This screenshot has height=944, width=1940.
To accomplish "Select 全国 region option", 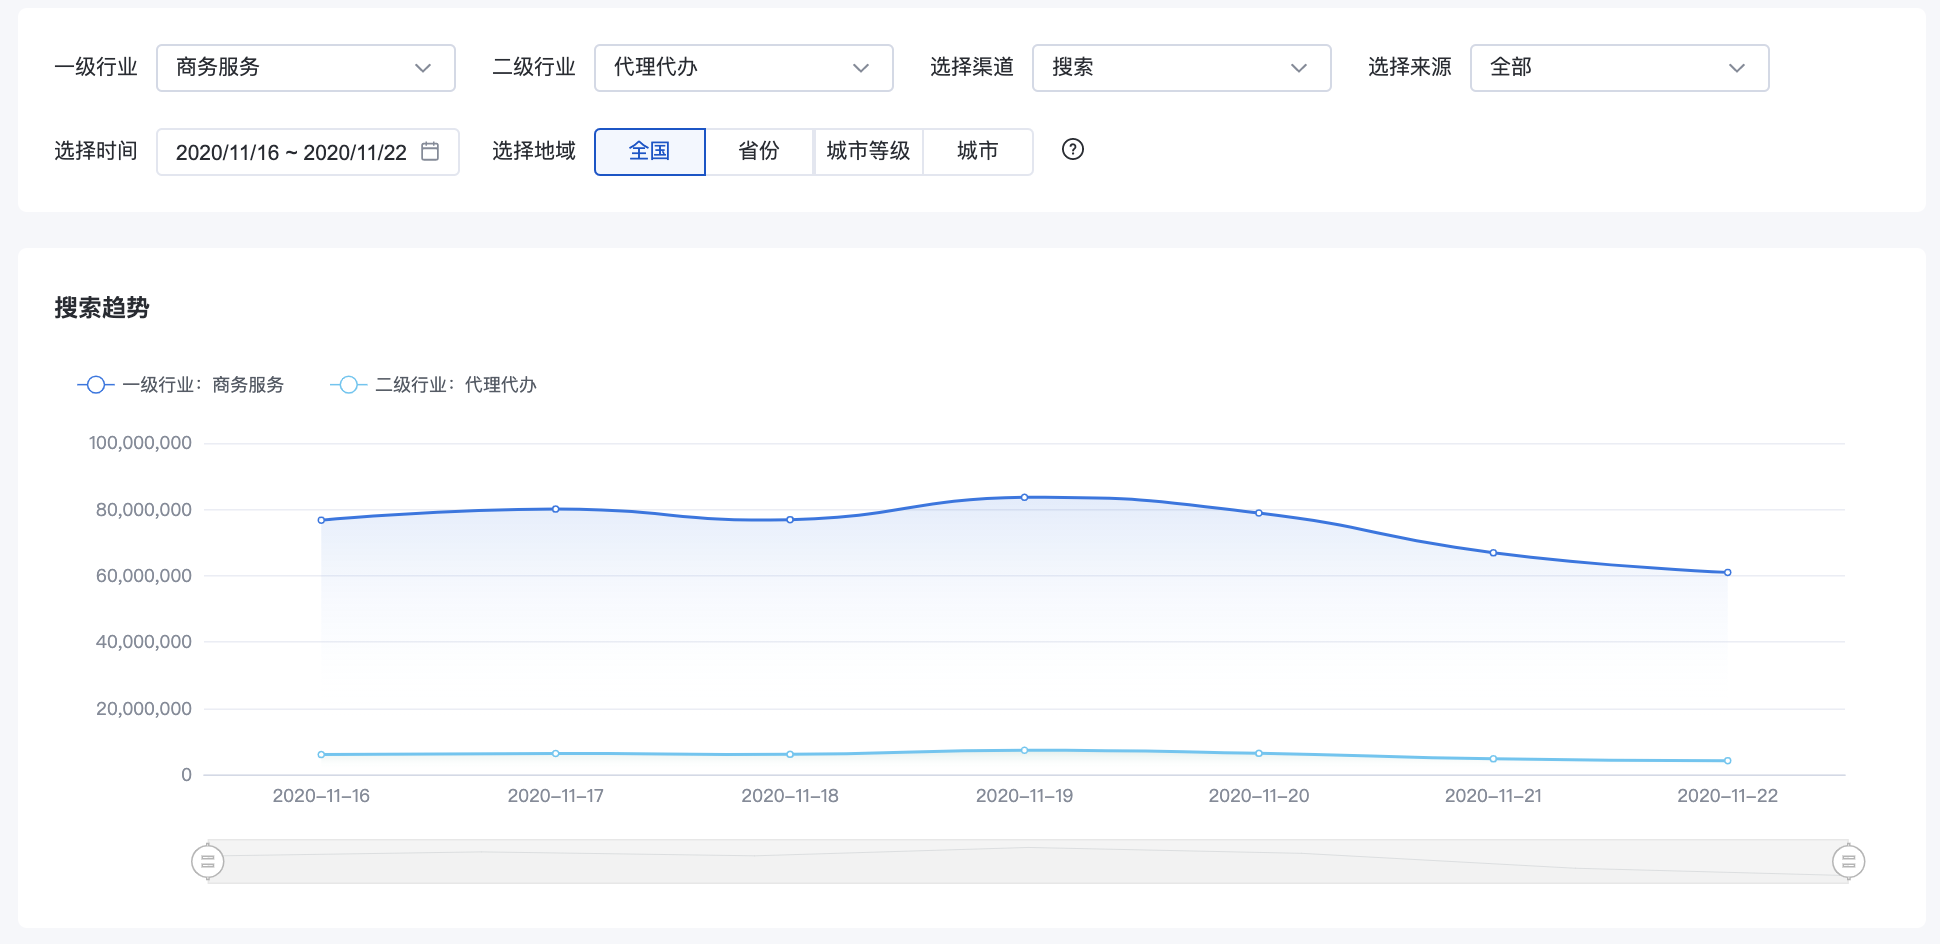I will (649, 151).
